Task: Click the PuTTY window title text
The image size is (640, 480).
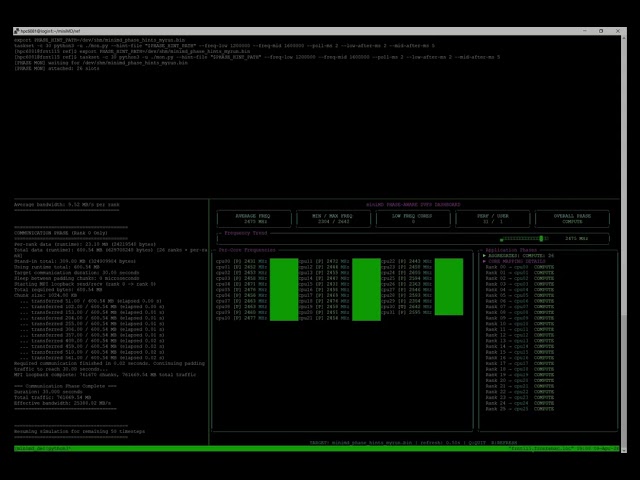Action: [x=50, y=31]
